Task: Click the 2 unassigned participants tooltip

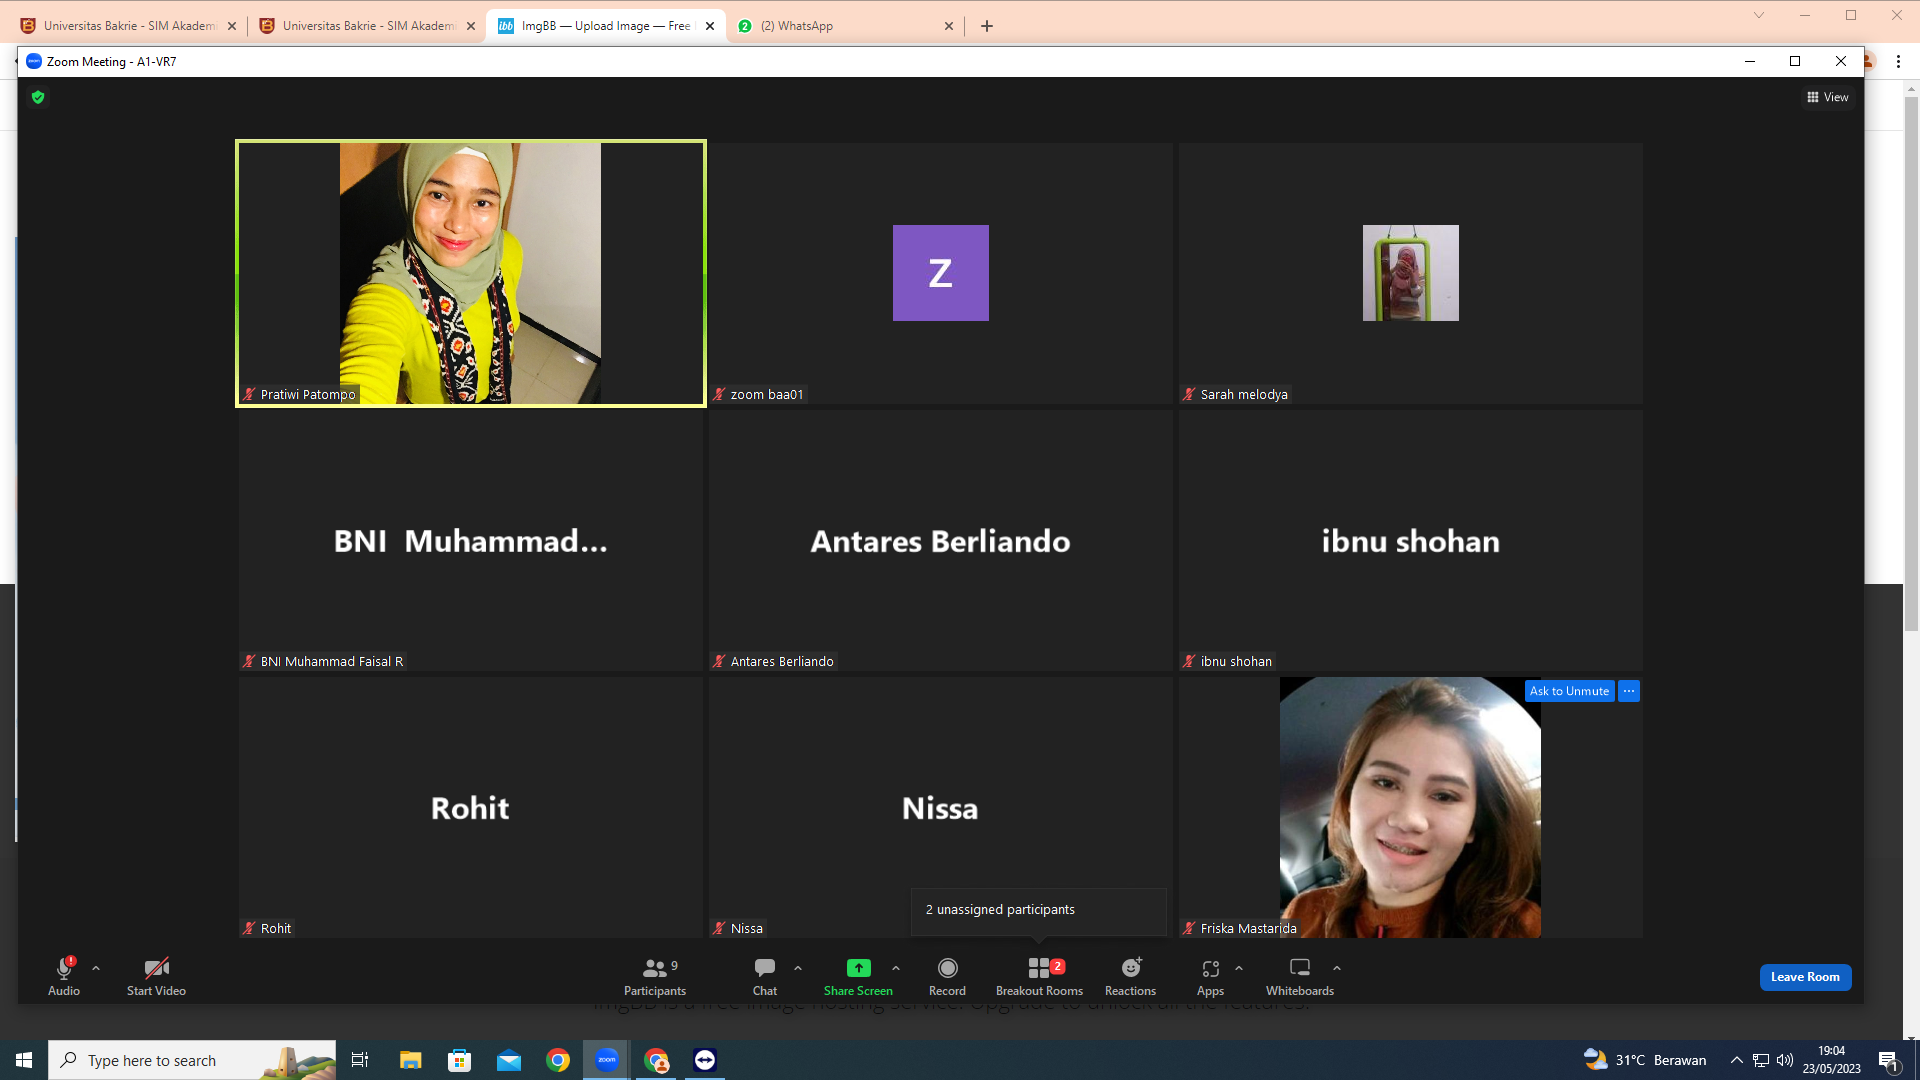Action: click(x=1038, y=910)
